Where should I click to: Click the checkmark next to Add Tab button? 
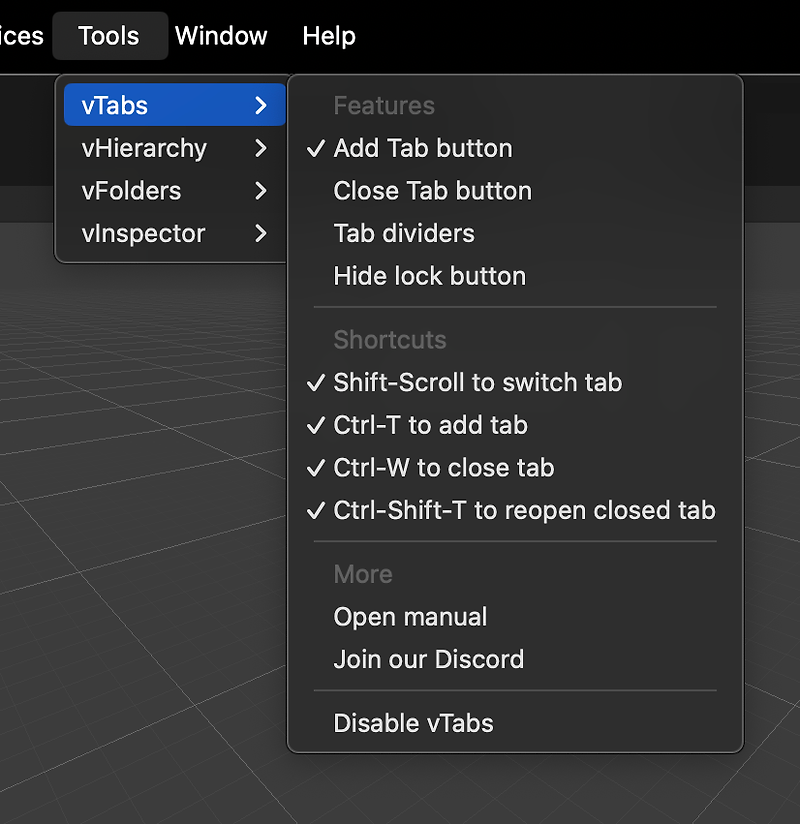click(x=316, y=148)
